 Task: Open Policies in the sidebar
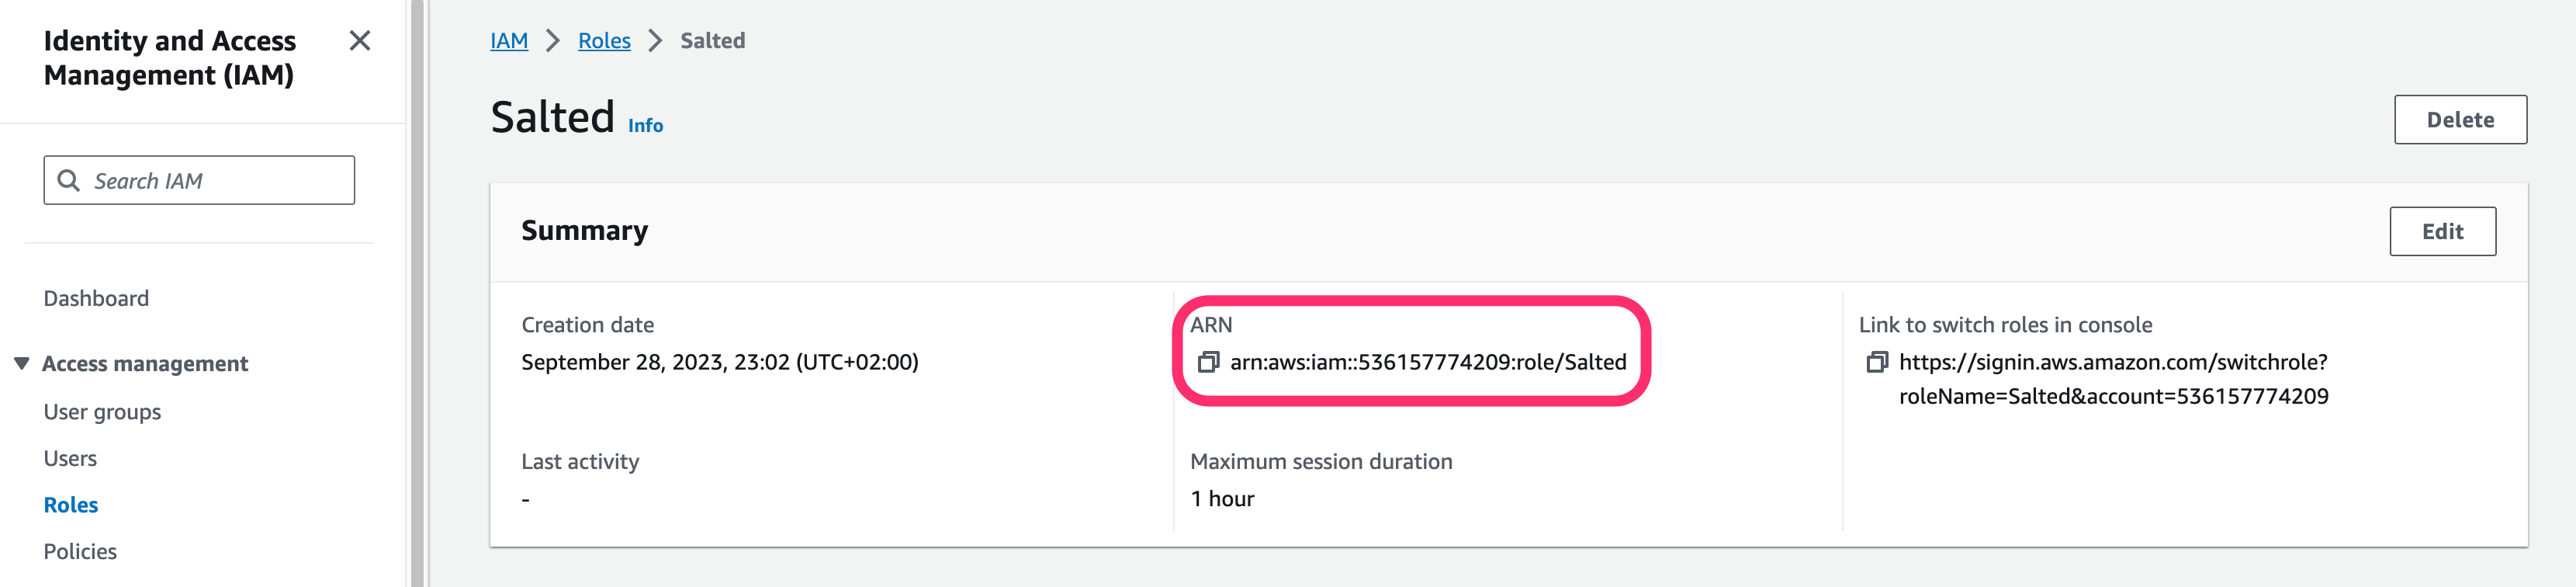click(x=80, y=551)
